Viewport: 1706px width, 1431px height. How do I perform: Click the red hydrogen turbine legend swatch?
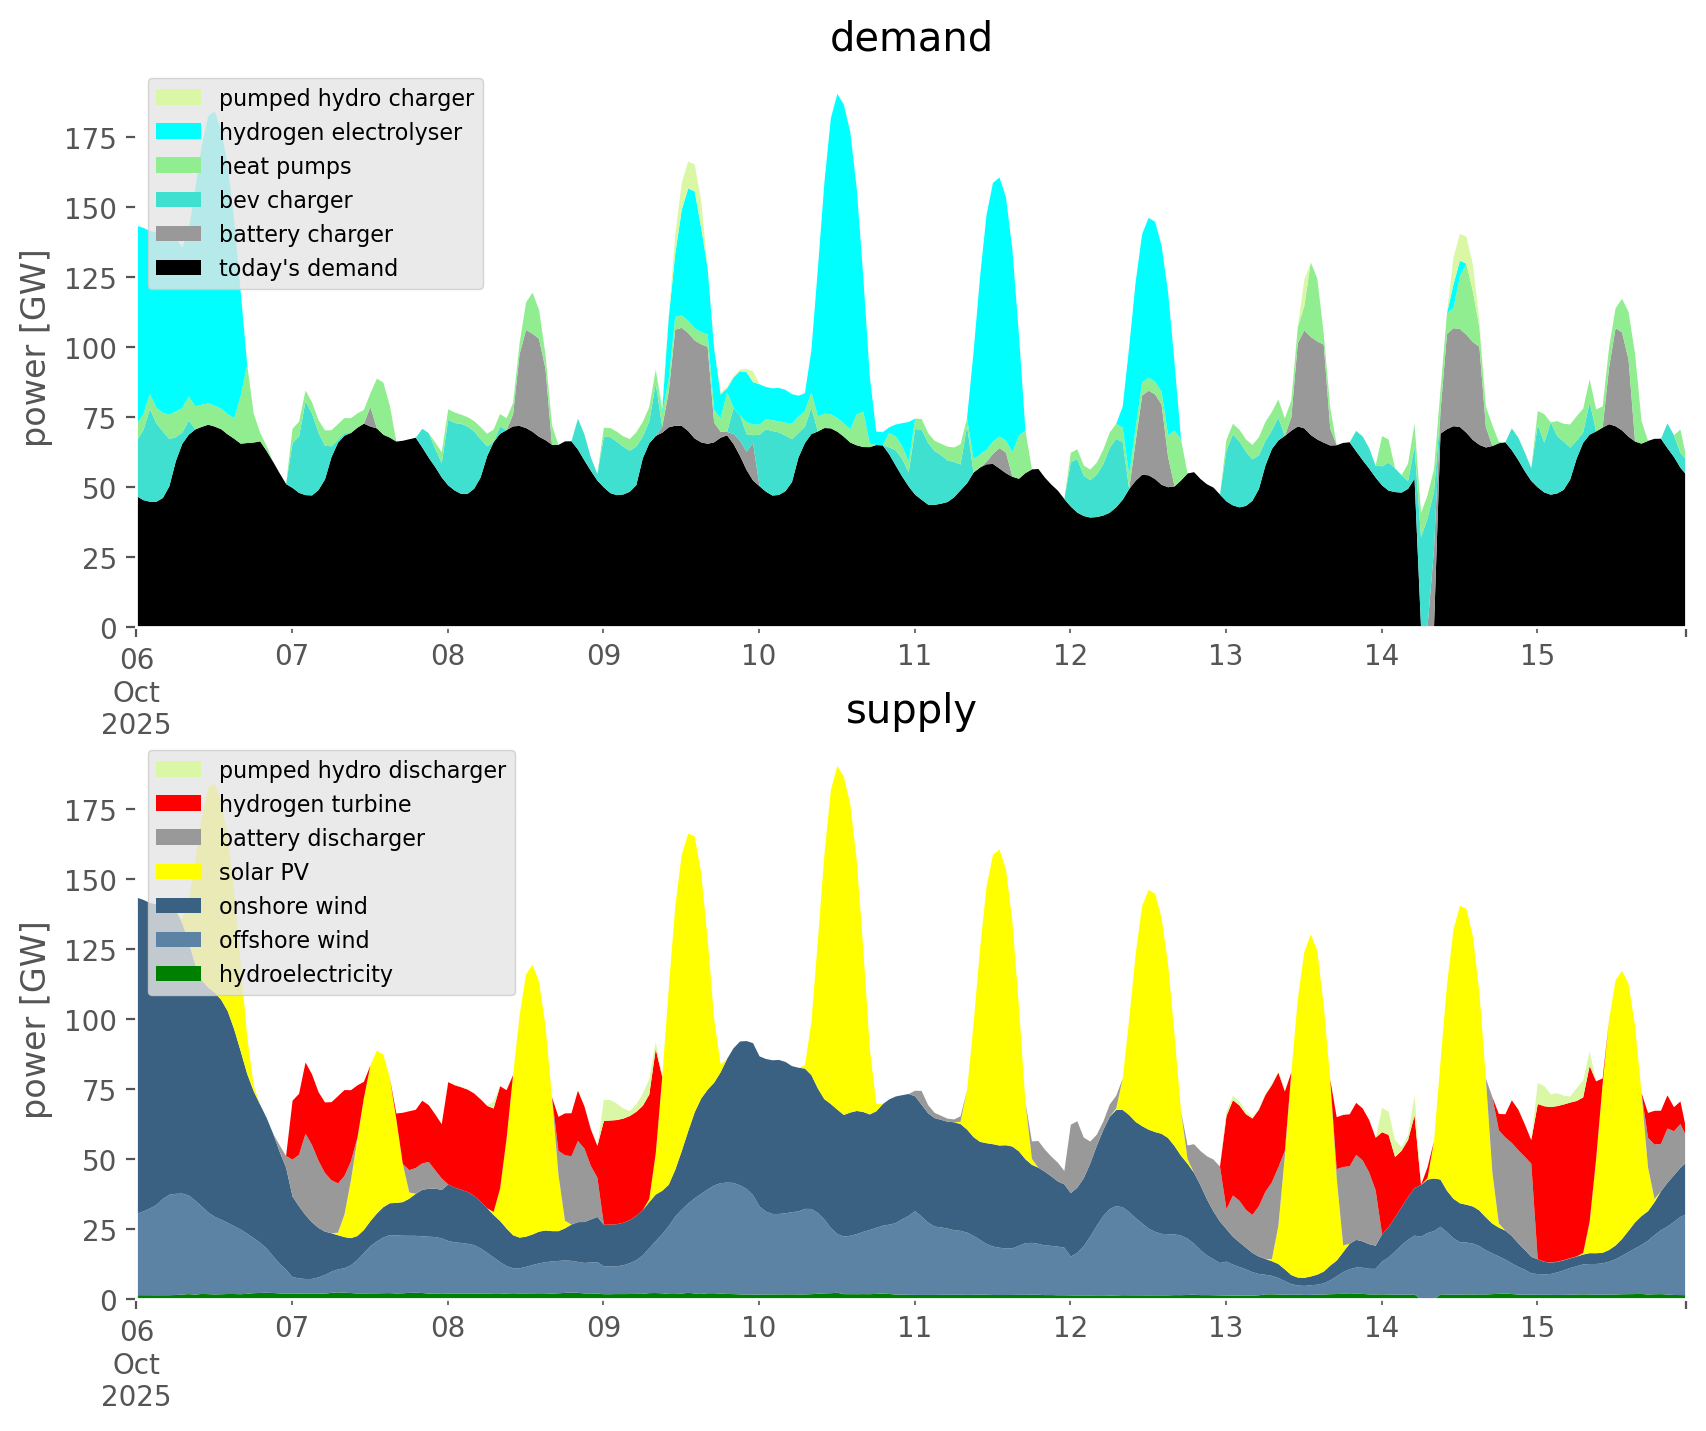pos(179,804)
